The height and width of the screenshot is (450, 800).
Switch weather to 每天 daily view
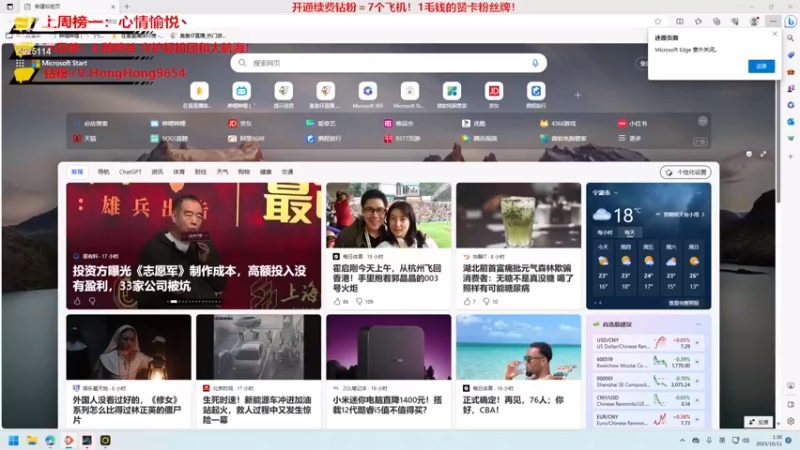click(630, 233)
